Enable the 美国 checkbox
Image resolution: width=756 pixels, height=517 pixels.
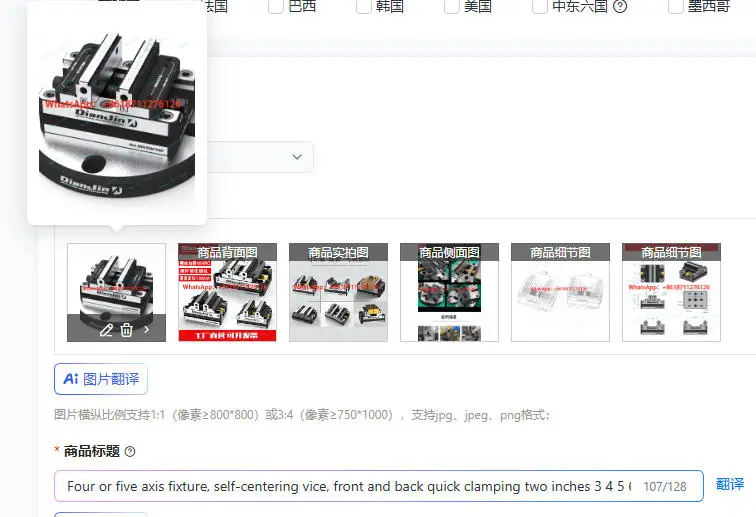[x=452, y=6]
